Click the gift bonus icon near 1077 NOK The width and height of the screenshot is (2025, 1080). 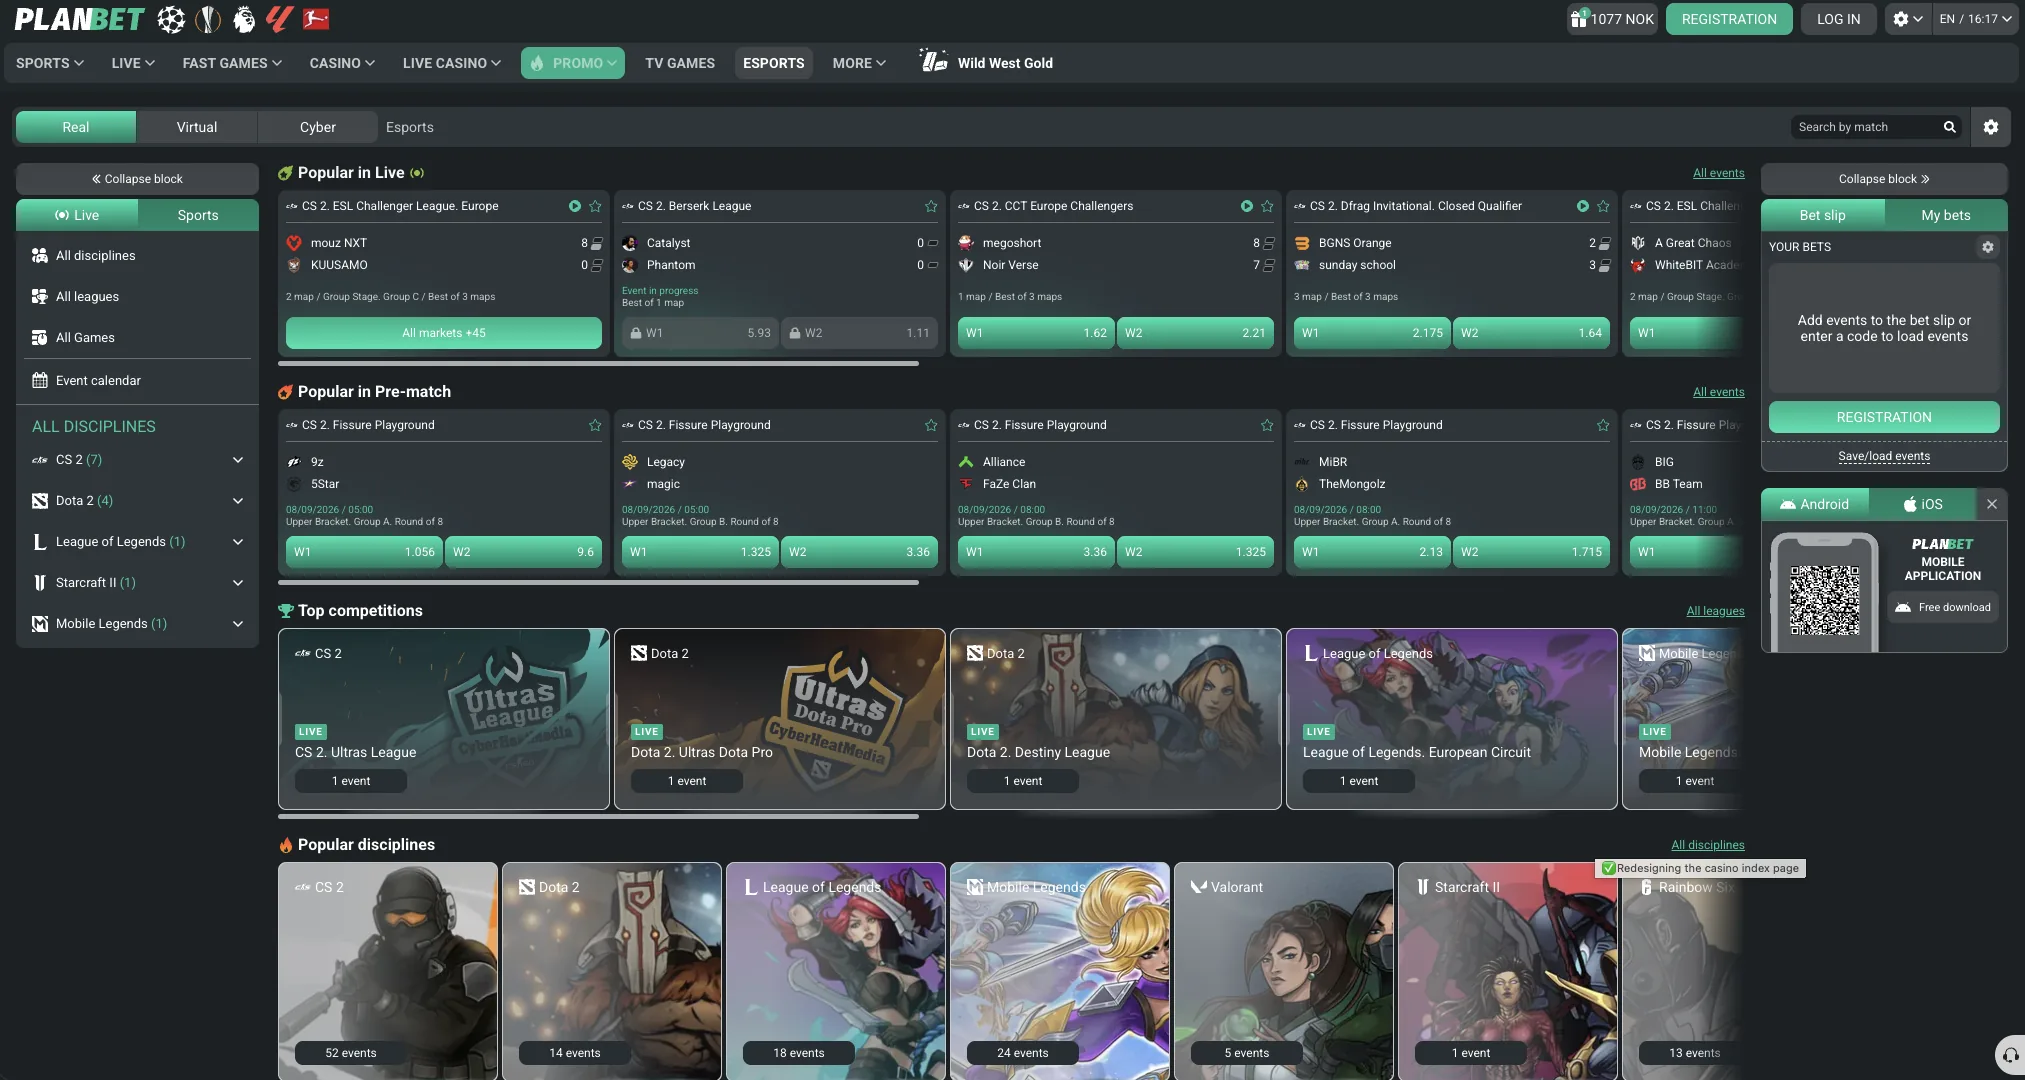pos(1579,18)
